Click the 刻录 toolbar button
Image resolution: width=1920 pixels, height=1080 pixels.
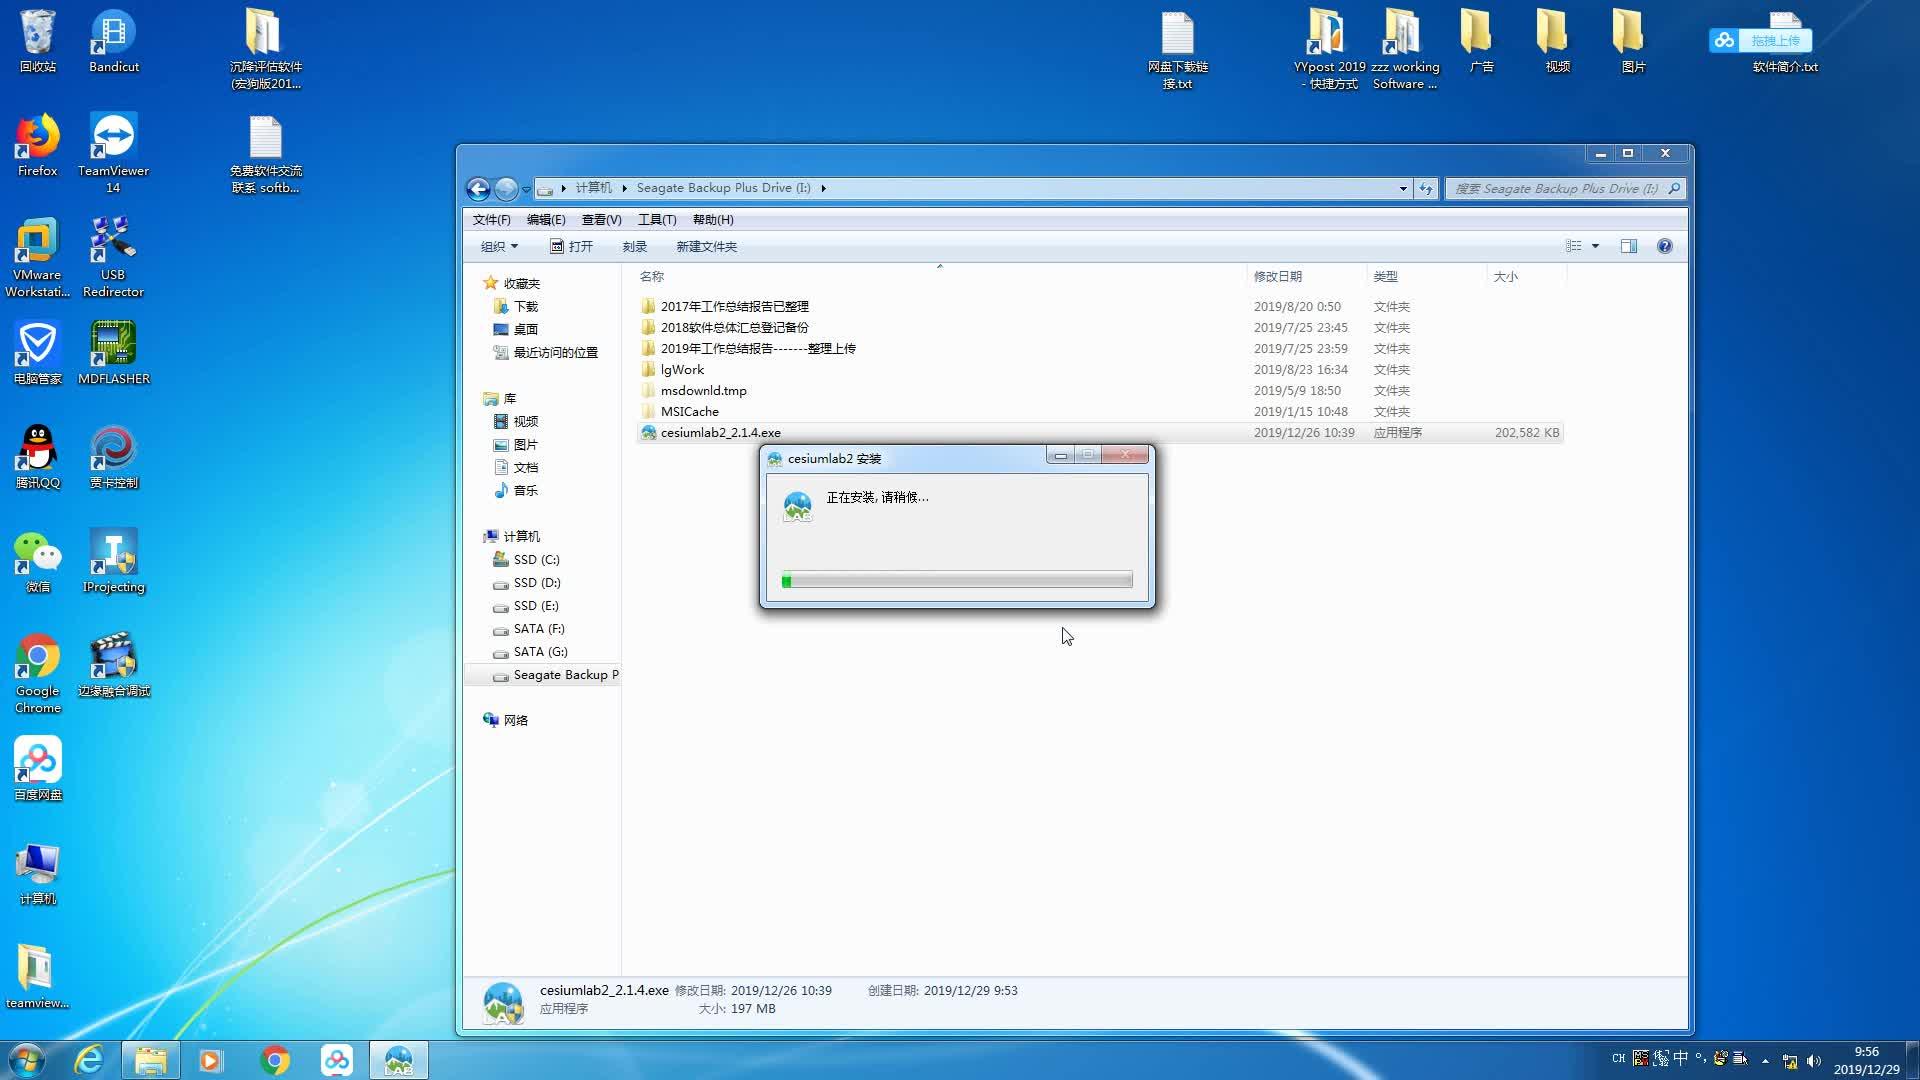[634, 246]
